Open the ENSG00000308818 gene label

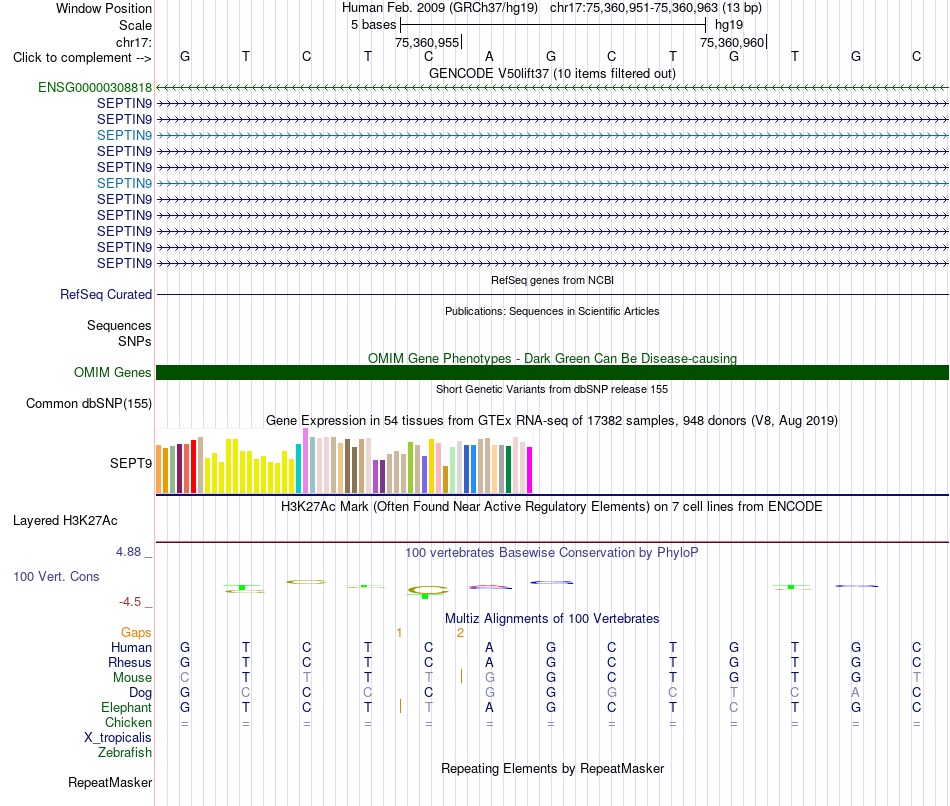click(x=95, y=87)
